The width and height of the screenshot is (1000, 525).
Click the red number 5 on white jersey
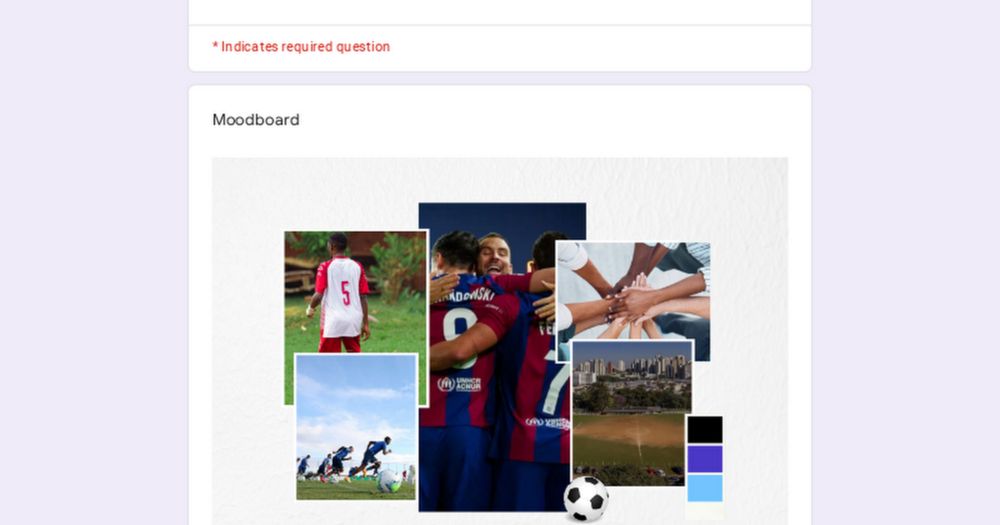[x=346, y=293]
